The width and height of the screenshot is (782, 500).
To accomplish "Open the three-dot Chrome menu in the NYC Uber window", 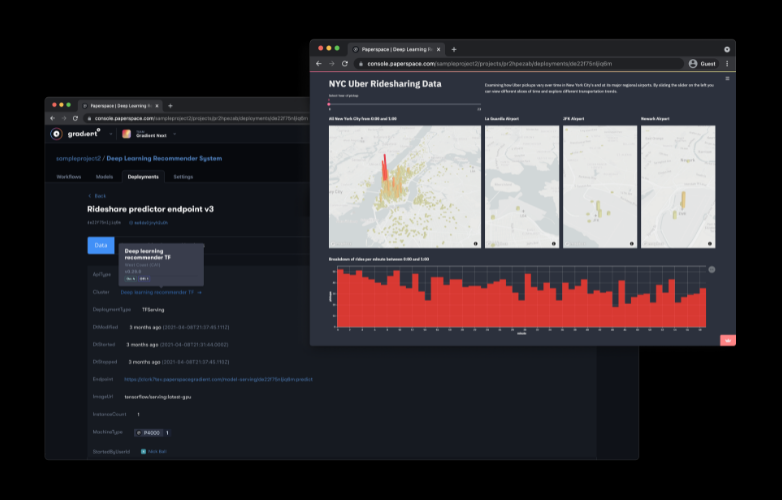I will click(727, 64).
